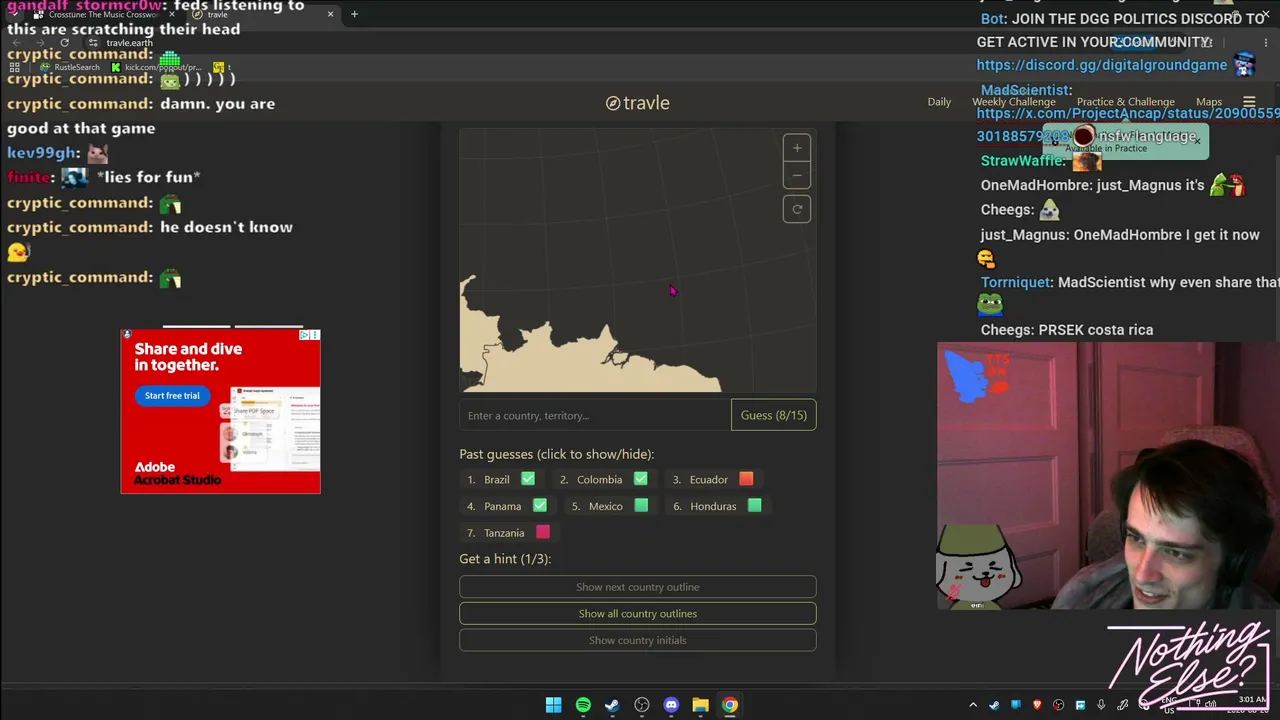Open the x.com/ProjectAncap status link

(x=1128, y=113)
